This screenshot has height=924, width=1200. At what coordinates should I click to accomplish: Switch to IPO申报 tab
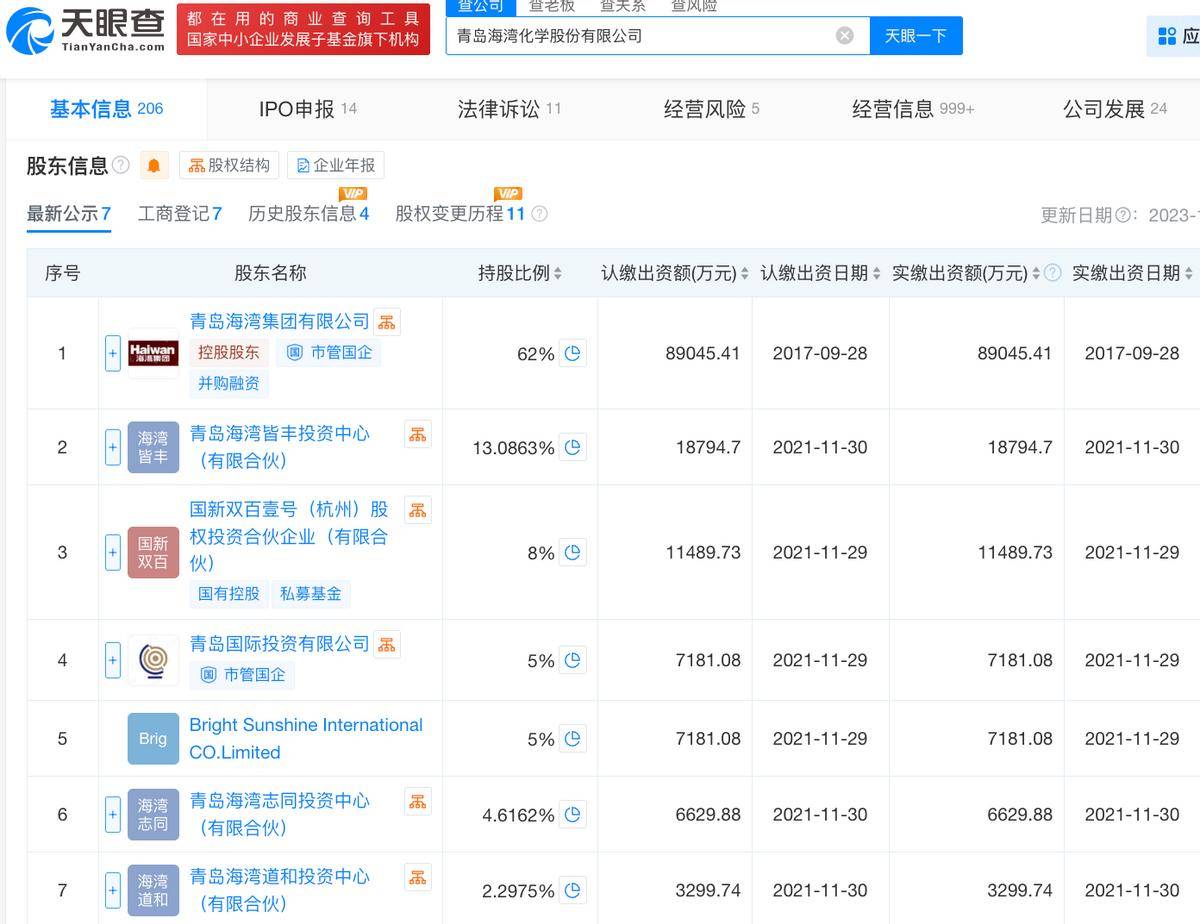click(x=307, y=109)
